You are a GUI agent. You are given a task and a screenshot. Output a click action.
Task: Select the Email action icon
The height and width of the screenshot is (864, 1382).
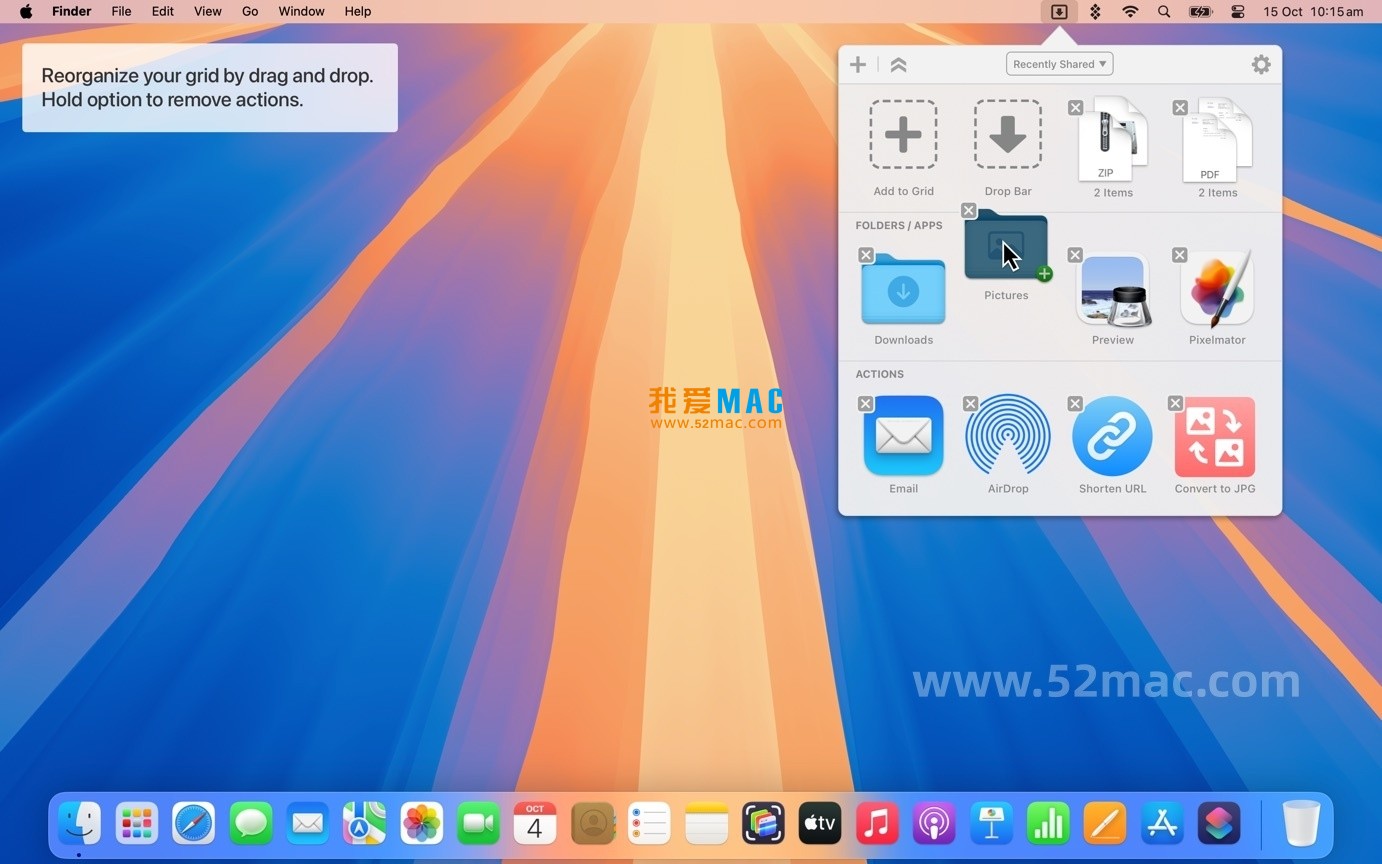(903, 435)
